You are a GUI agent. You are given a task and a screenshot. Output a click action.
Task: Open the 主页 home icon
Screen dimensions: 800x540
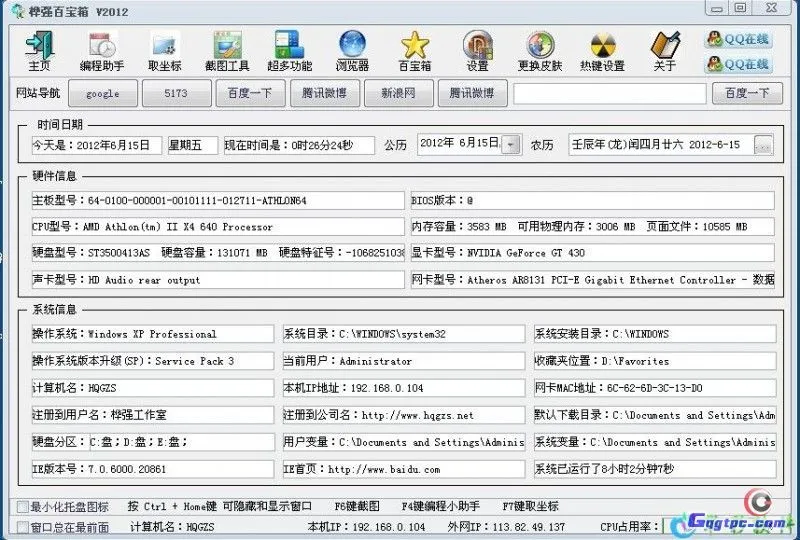pos(39,51)
